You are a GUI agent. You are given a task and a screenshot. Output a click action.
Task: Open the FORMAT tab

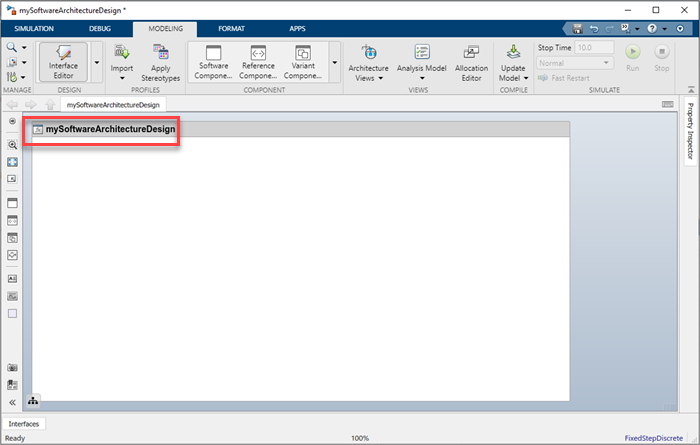click(x=231, y=29)
